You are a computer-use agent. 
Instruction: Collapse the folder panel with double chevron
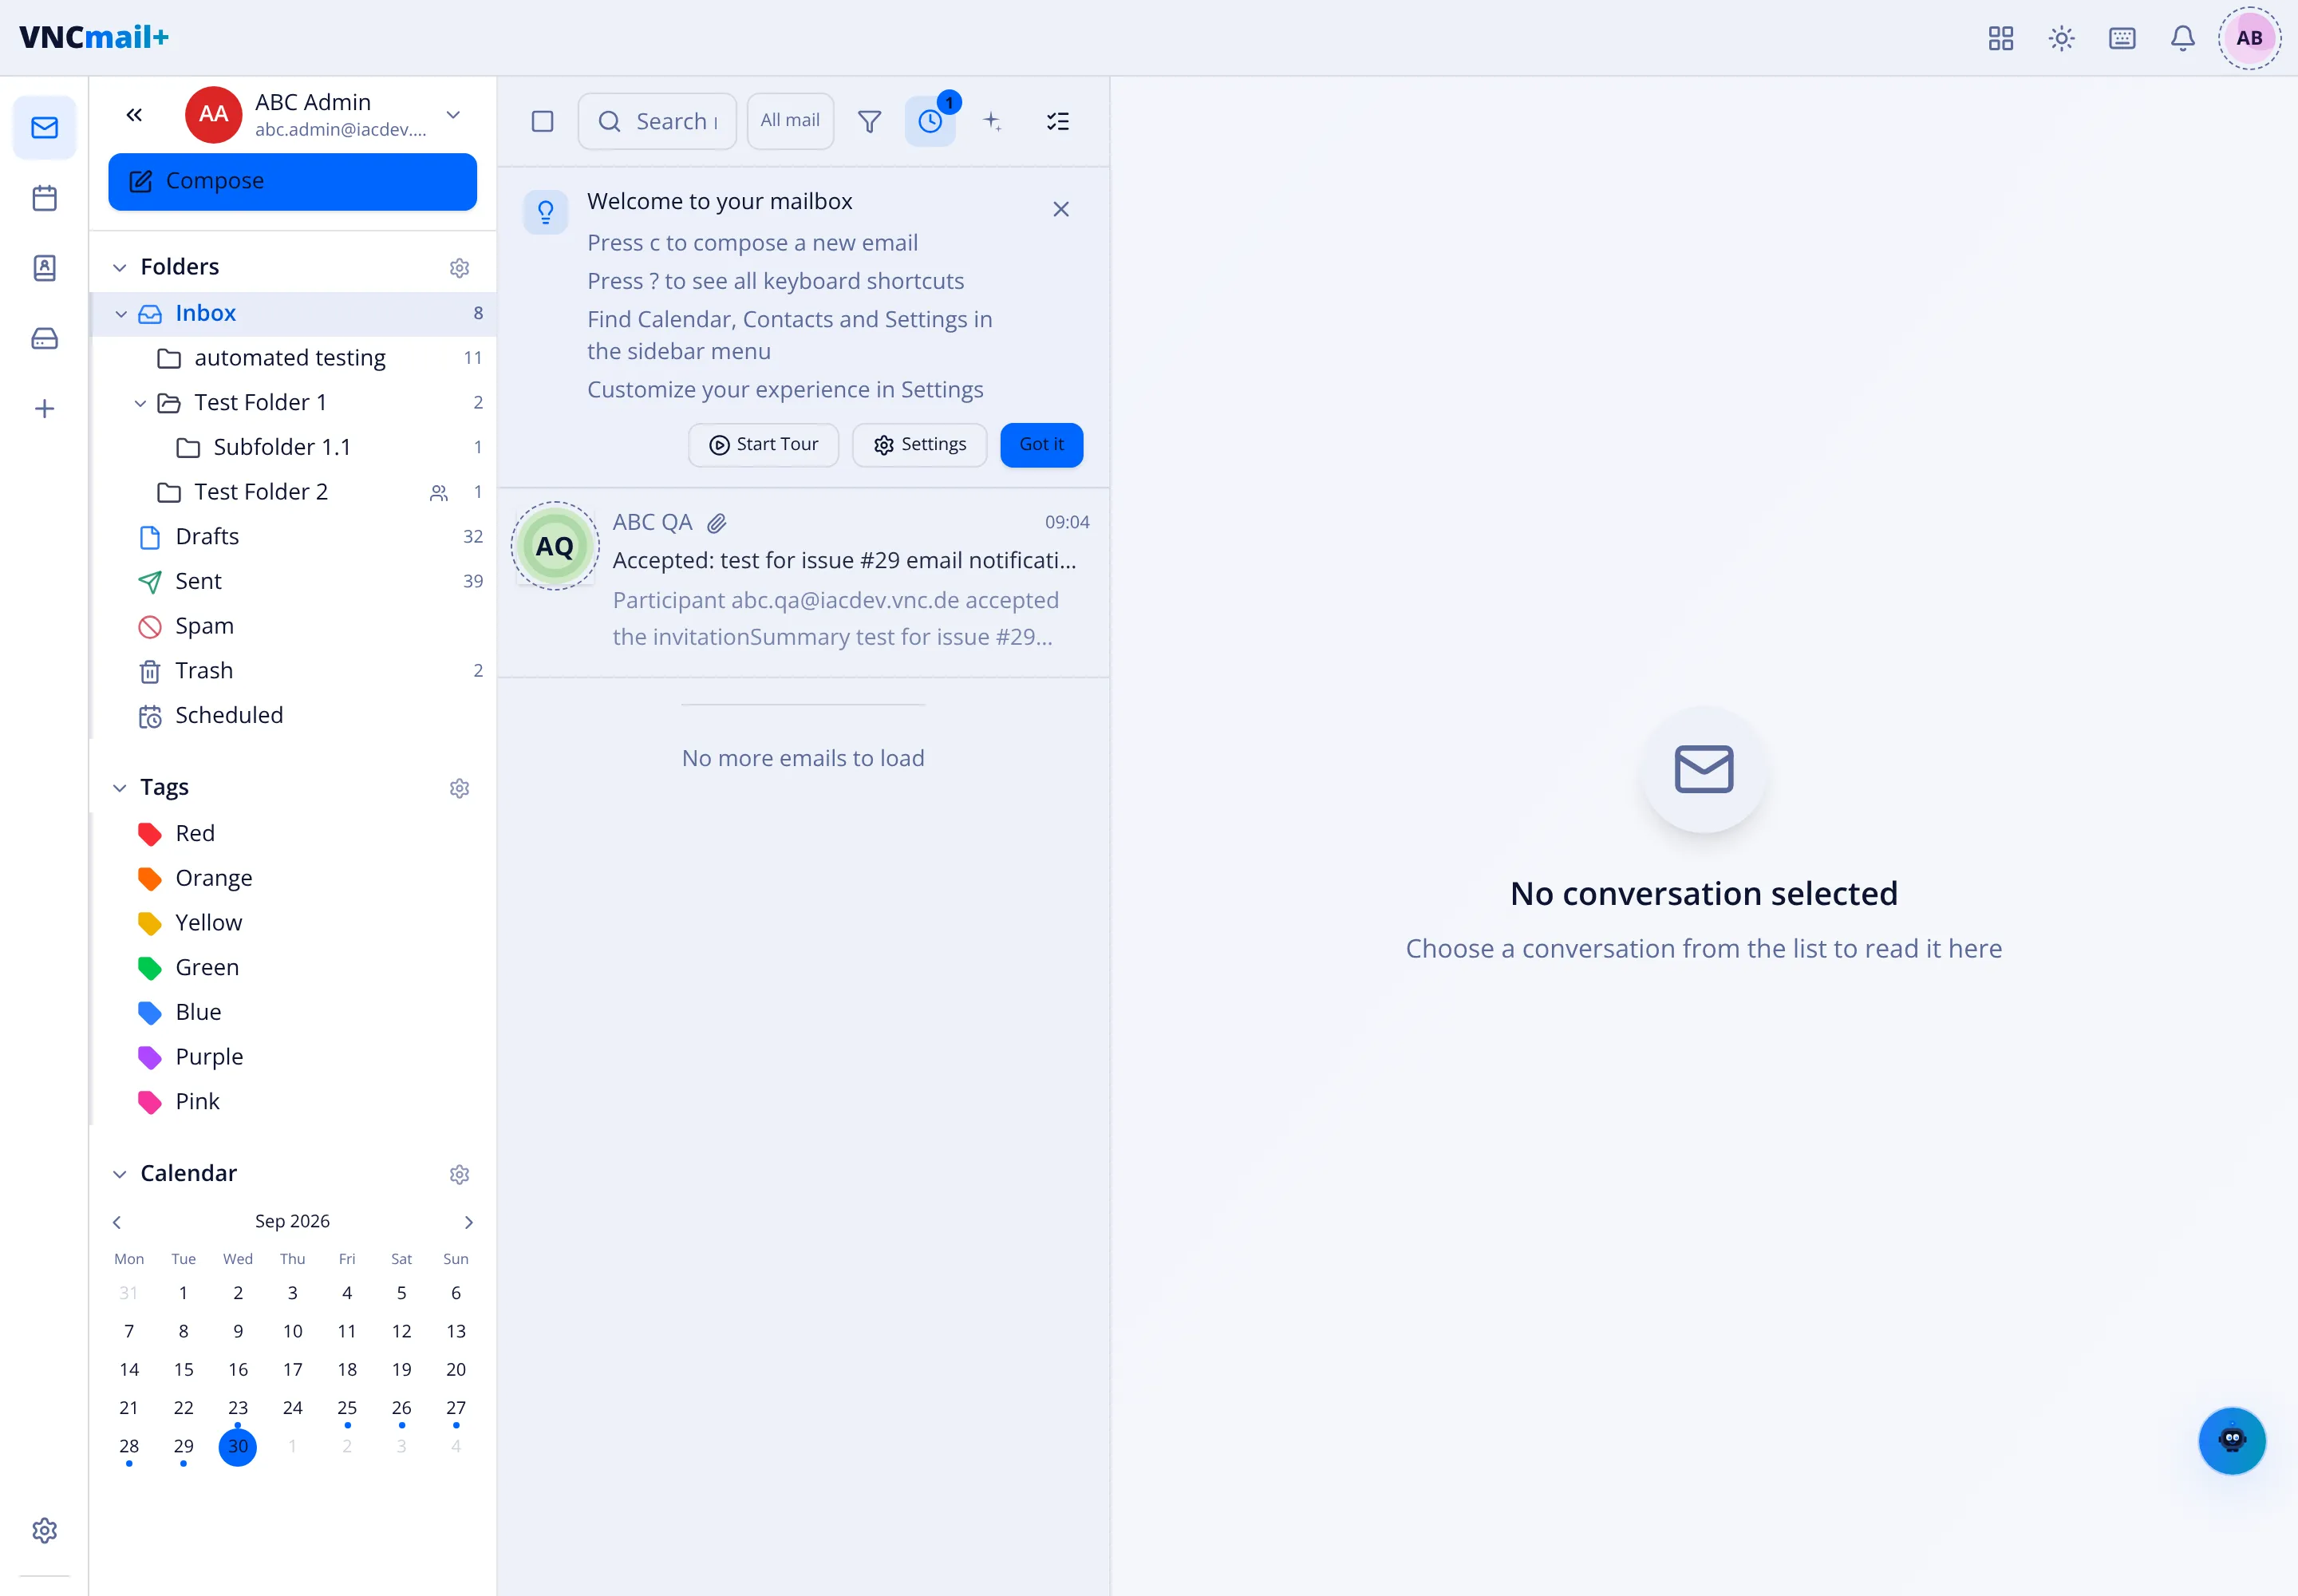[x=134, y=114]
